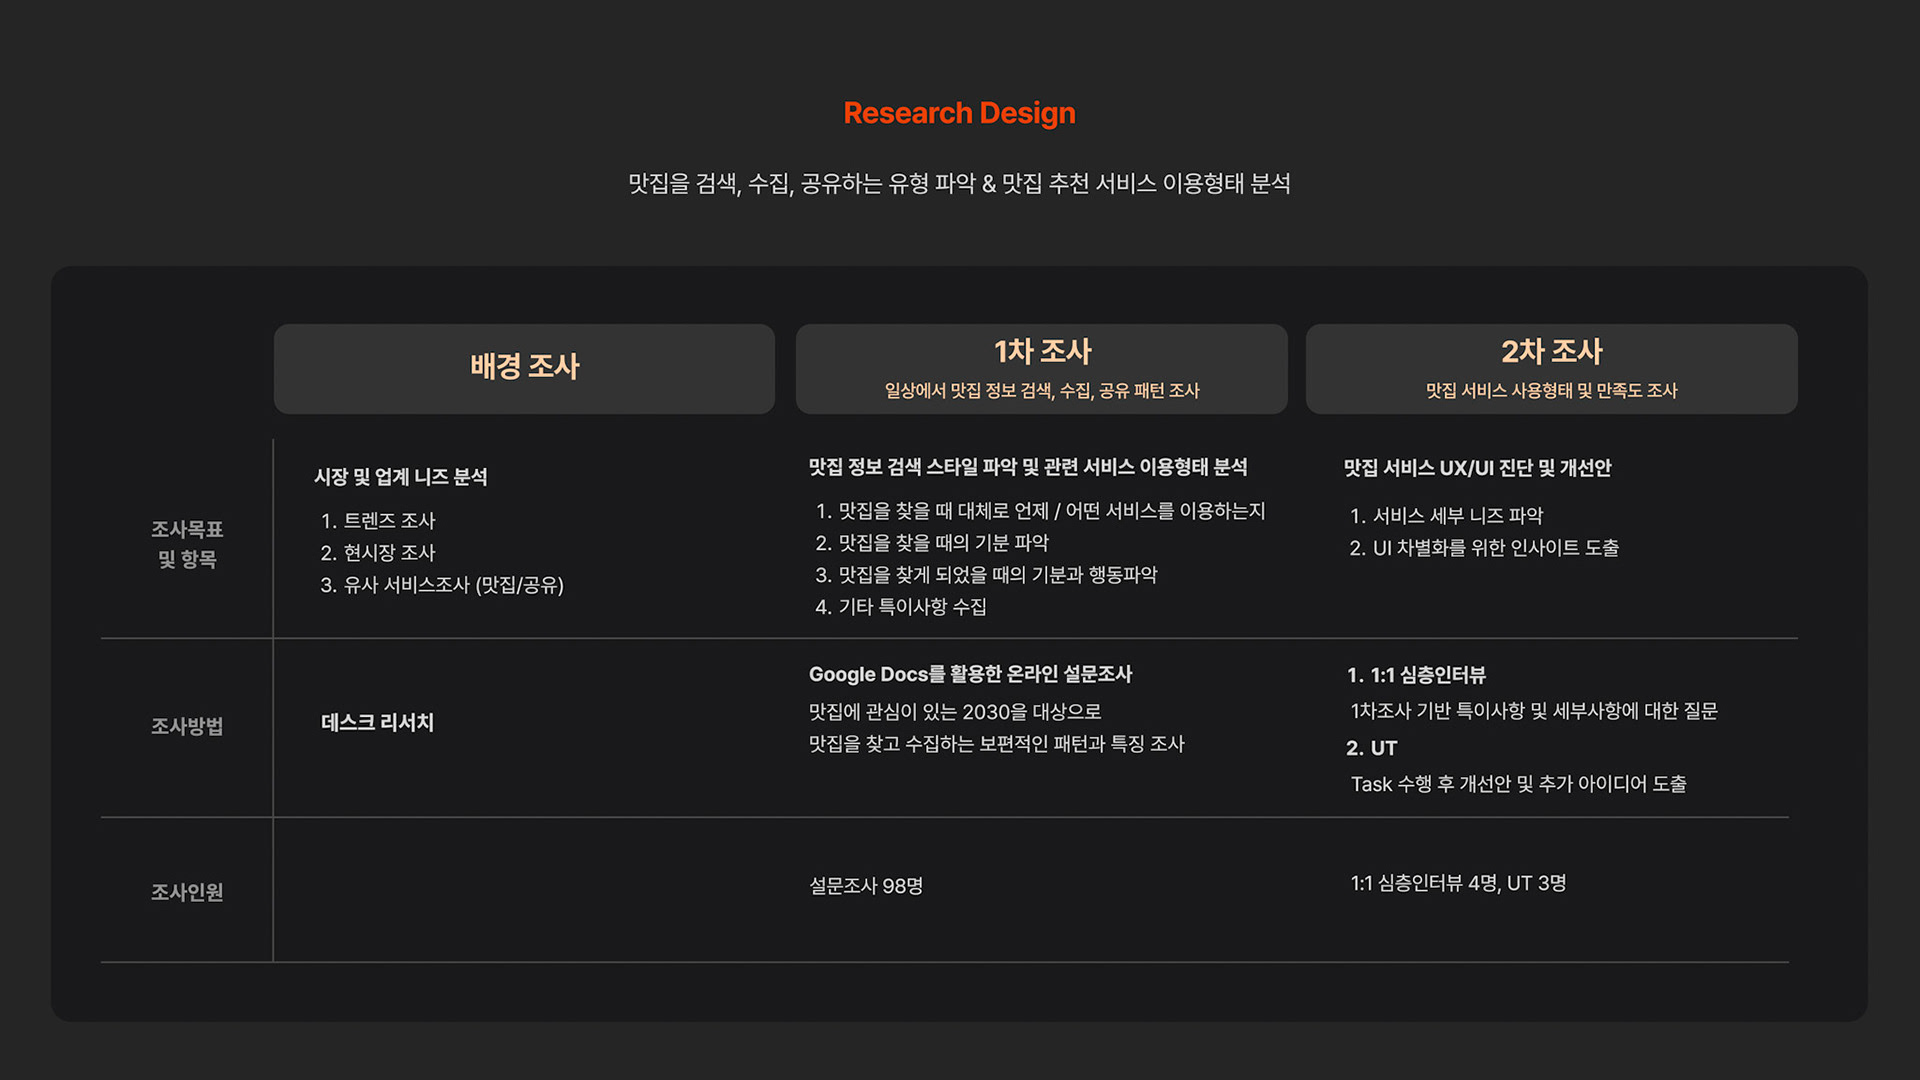The width and height of the screenshot is (1920, 1080).
Task: Click the 데스크 리서치 text
Action: pyautogui.click(x=377, y=723)
